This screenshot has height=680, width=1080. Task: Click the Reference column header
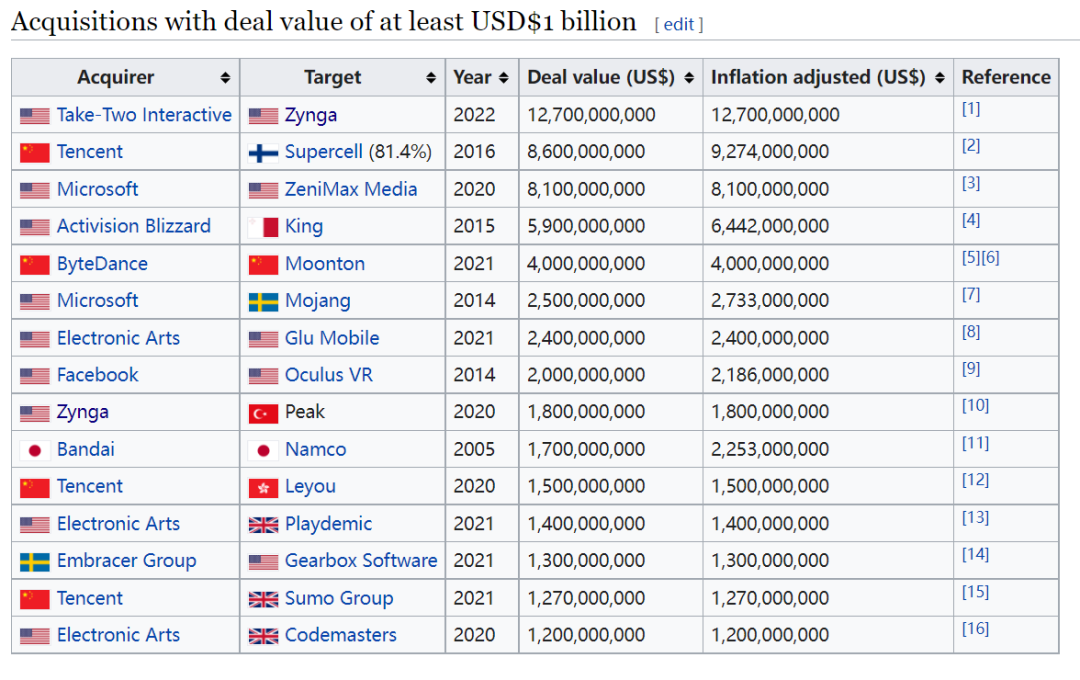pyautogui.click(x=1006, y=77)
